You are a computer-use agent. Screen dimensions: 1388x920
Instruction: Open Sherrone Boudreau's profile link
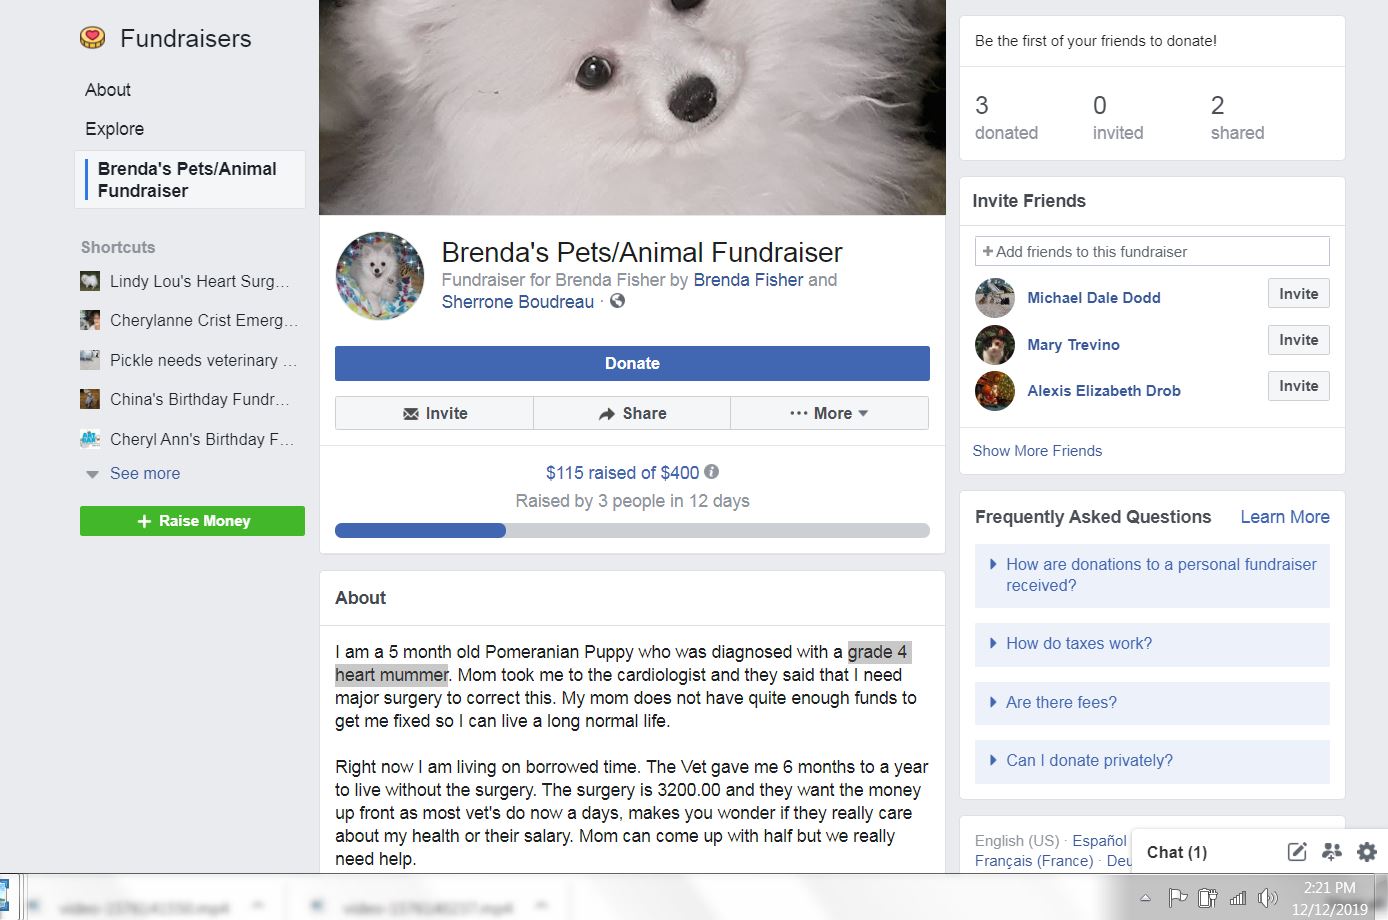(518, 302)
